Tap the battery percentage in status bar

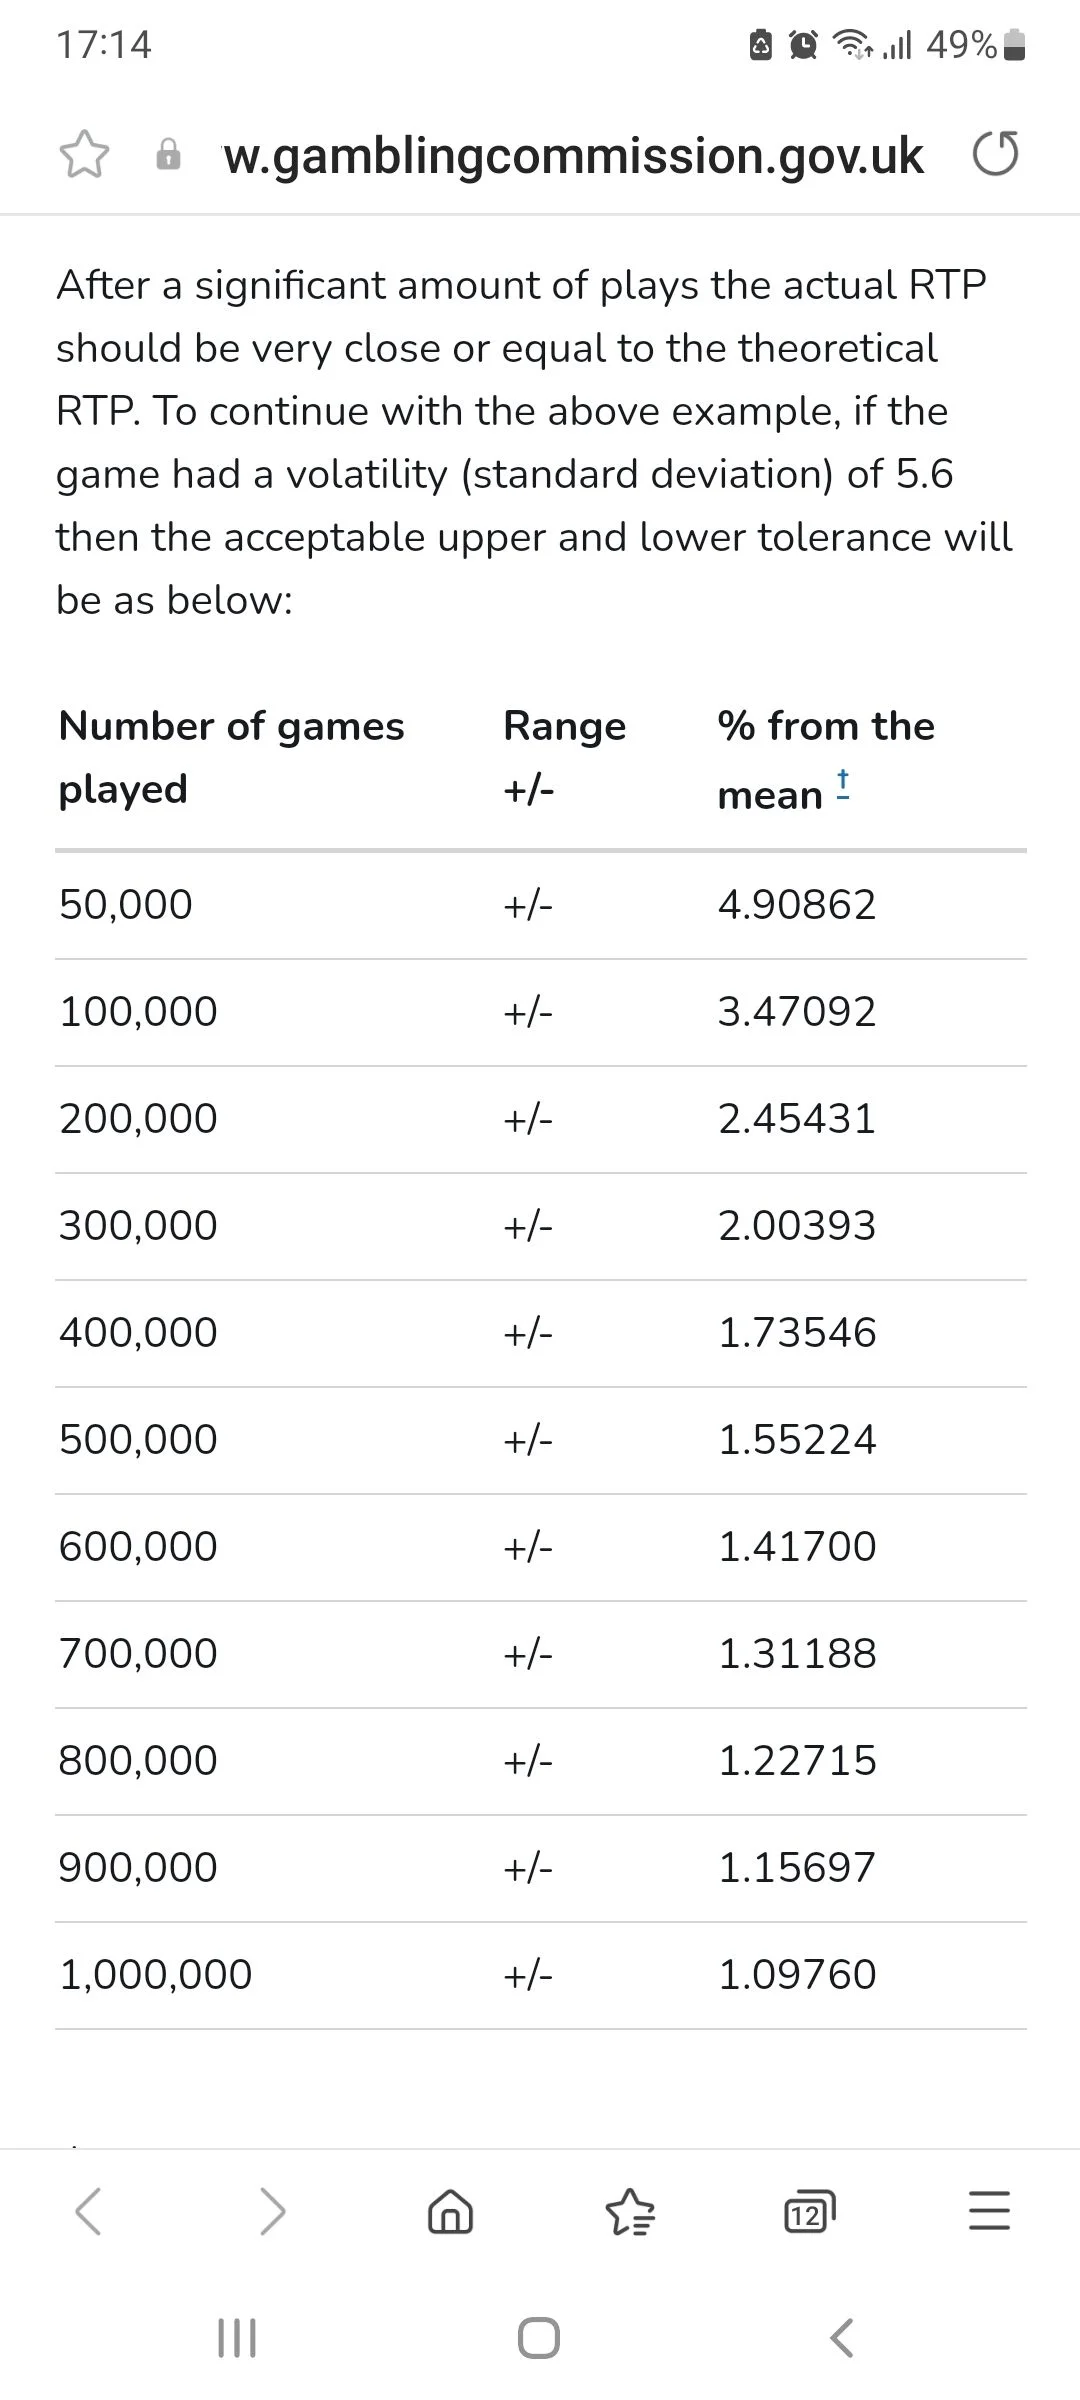coord(961,45)
